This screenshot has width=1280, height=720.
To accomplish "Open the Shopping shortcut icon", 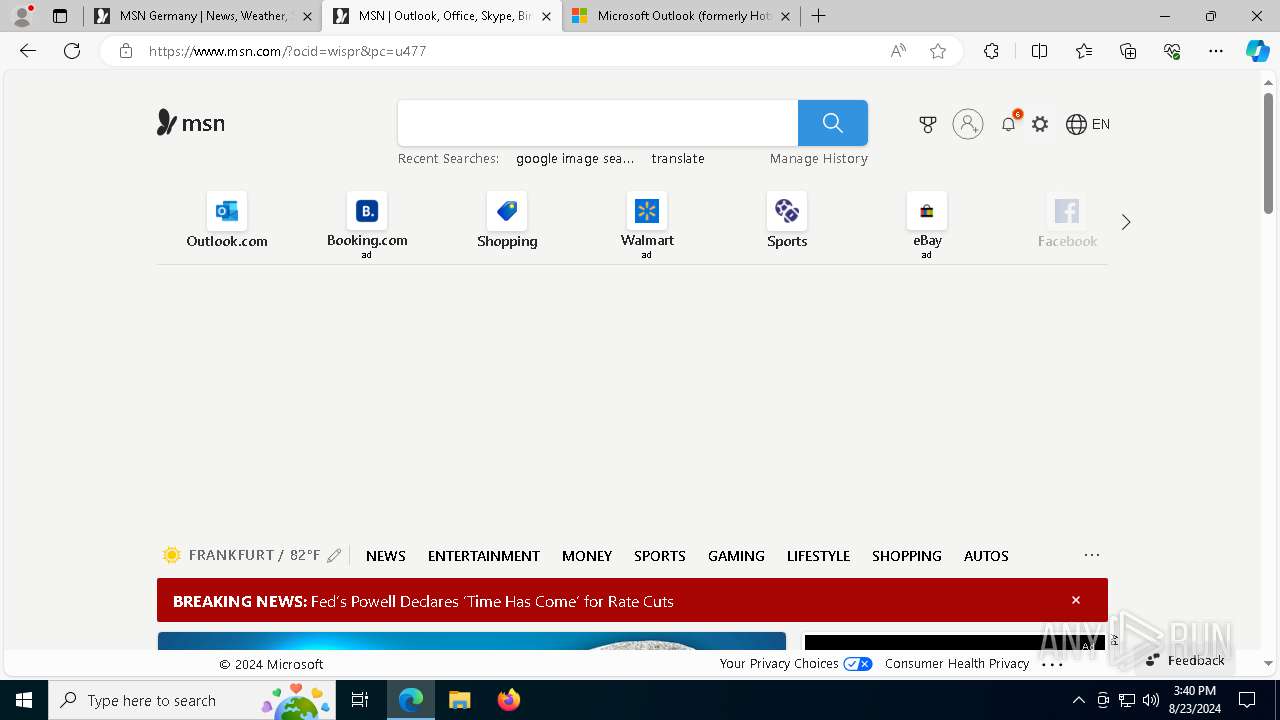I will [x=507, y=211].
